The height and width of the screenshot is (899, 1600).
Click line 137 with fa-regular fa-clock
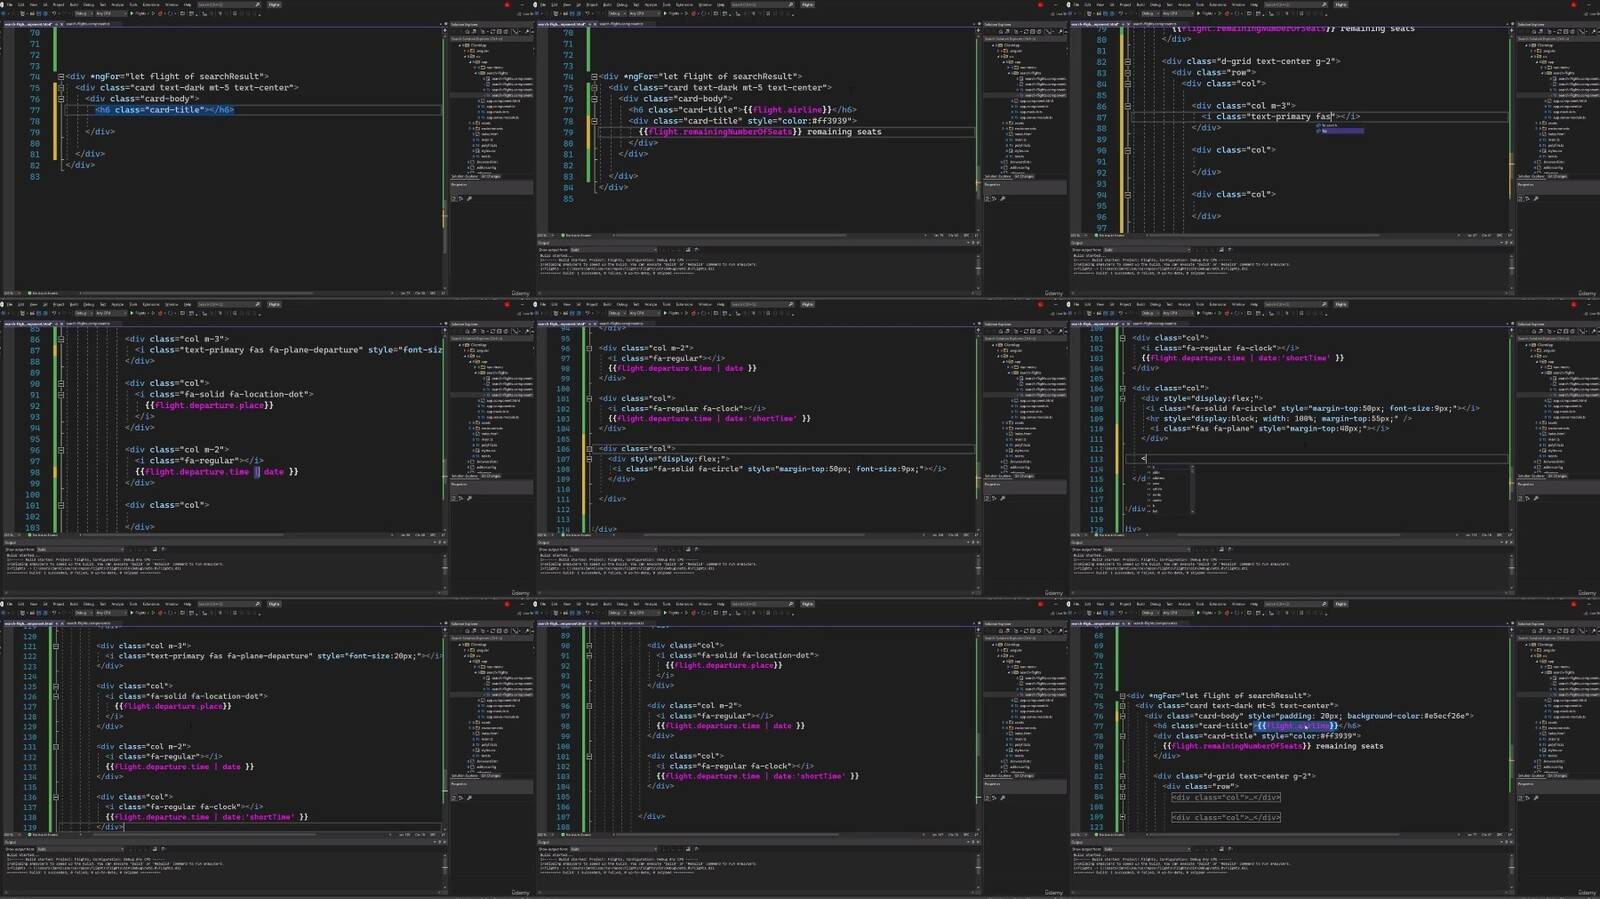click(x=185, y=807)
